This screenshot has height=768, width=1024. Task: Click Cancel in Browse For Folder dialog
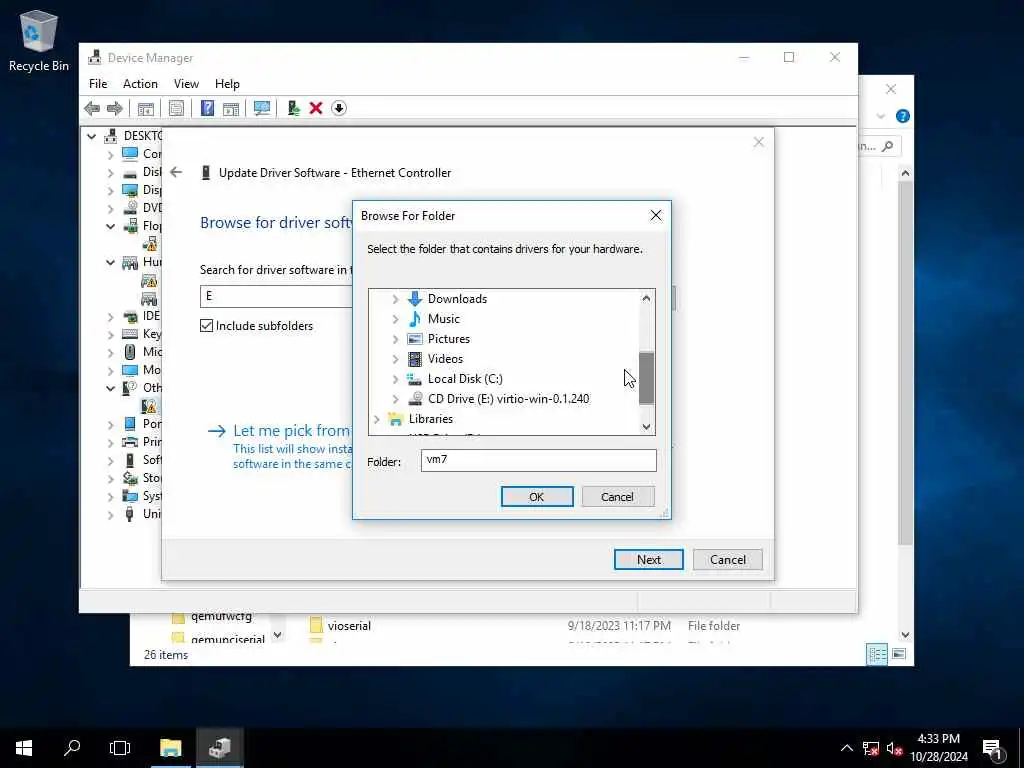coord(617,496)
